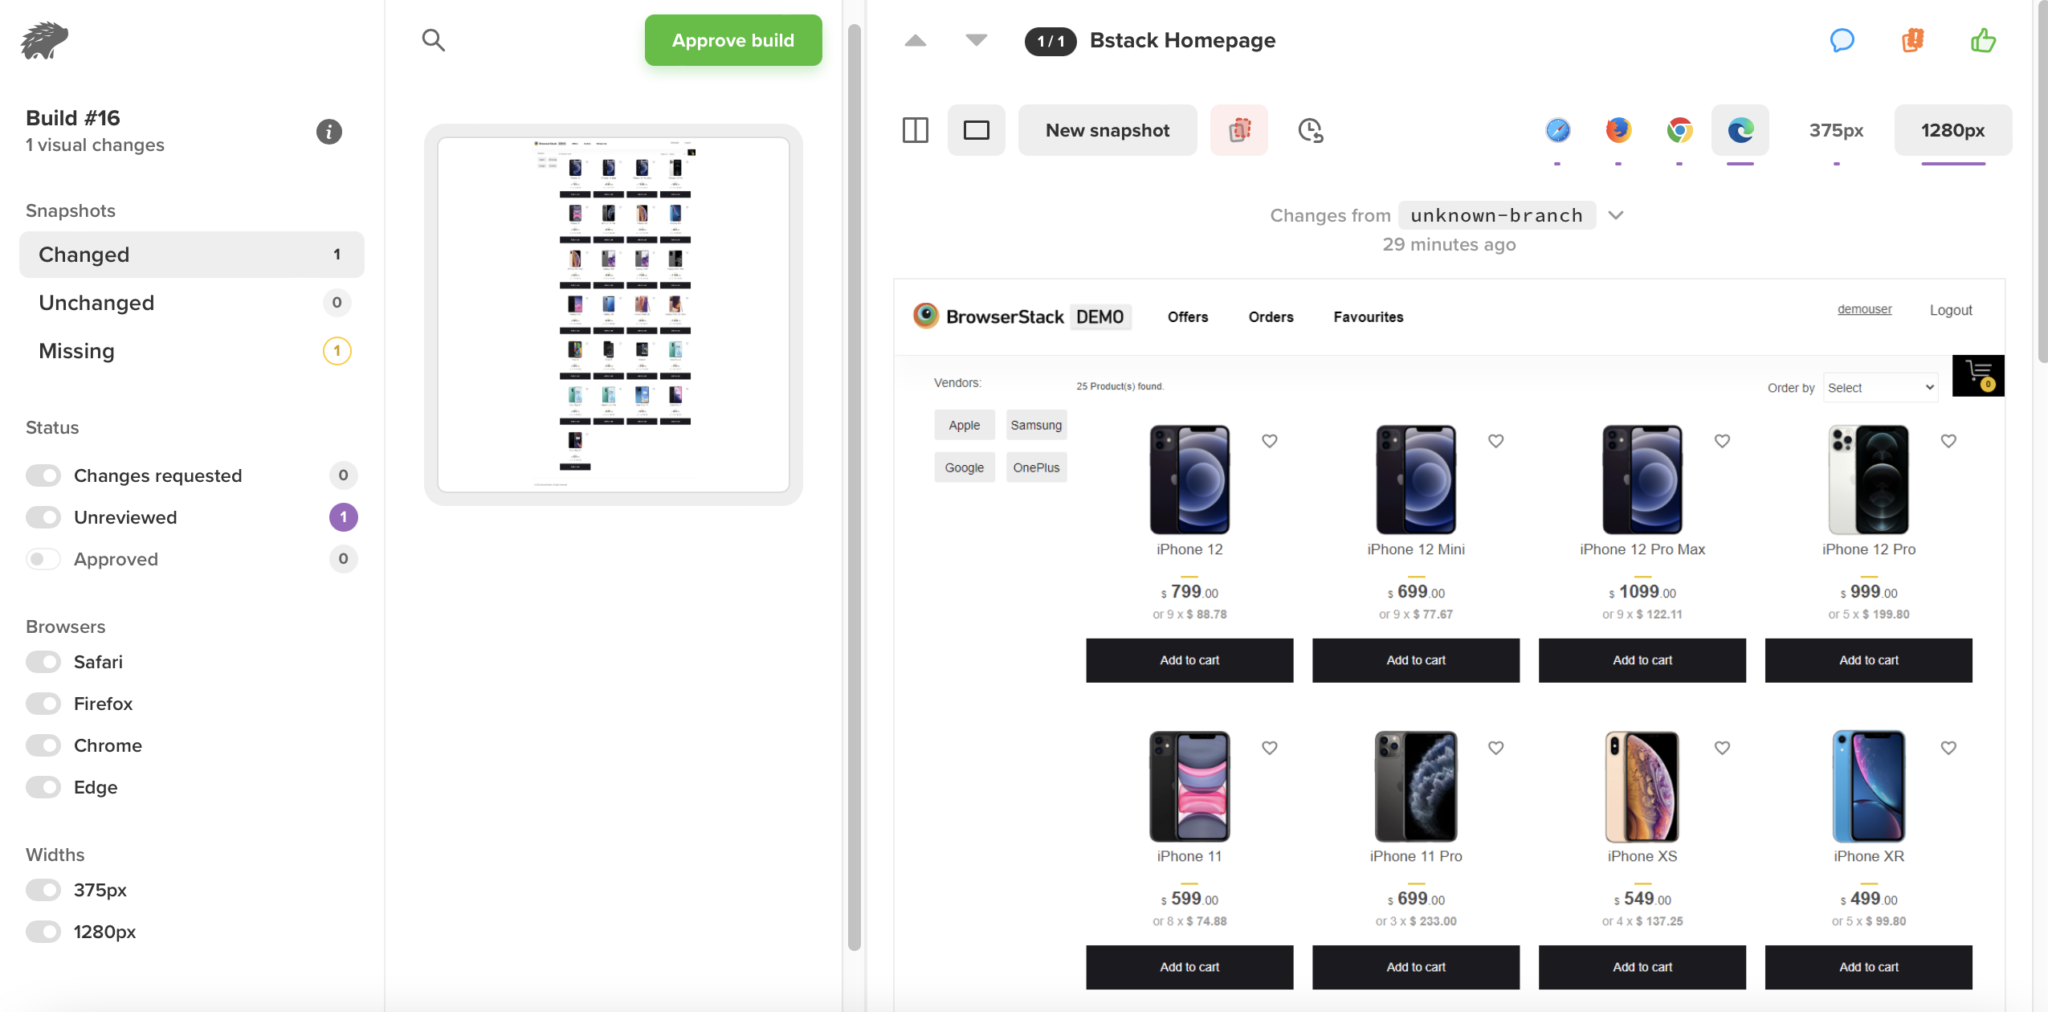Toggle the diff overlay icon
2048x1012 pixels.
[1239, 130]
